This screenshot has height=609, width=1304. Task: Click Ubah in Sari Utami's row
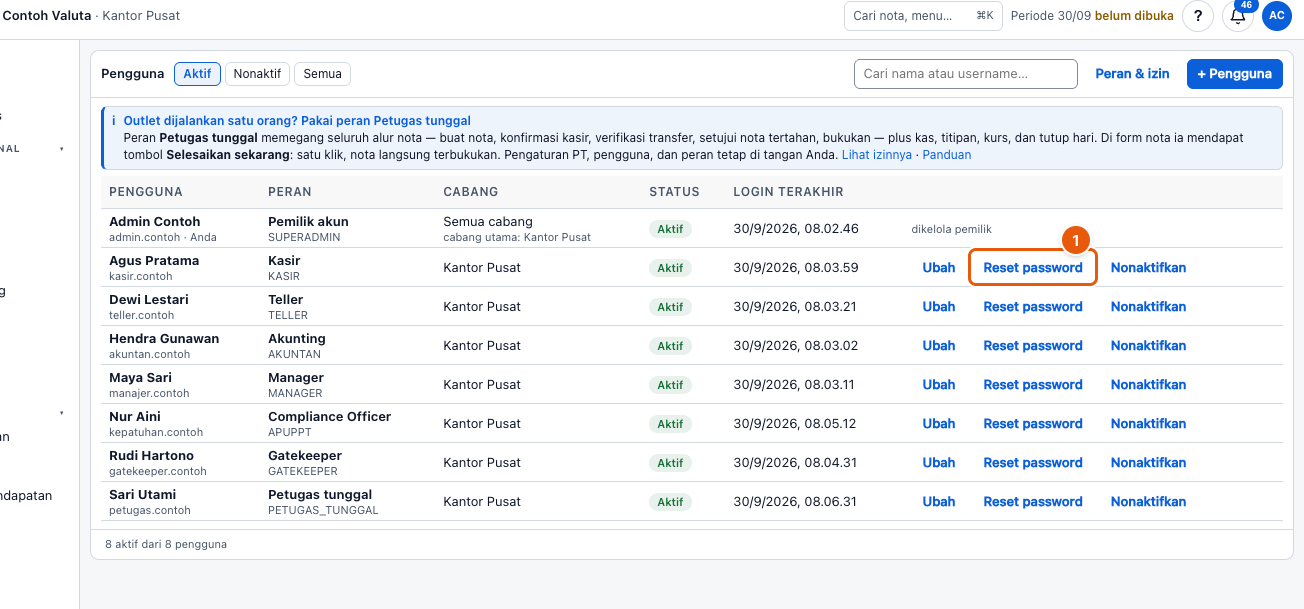click(939, 502)
